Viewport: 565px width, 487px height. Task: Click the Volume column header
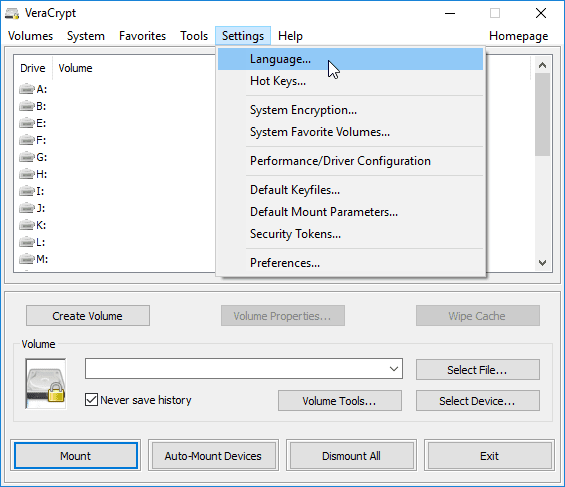point(75,68)
